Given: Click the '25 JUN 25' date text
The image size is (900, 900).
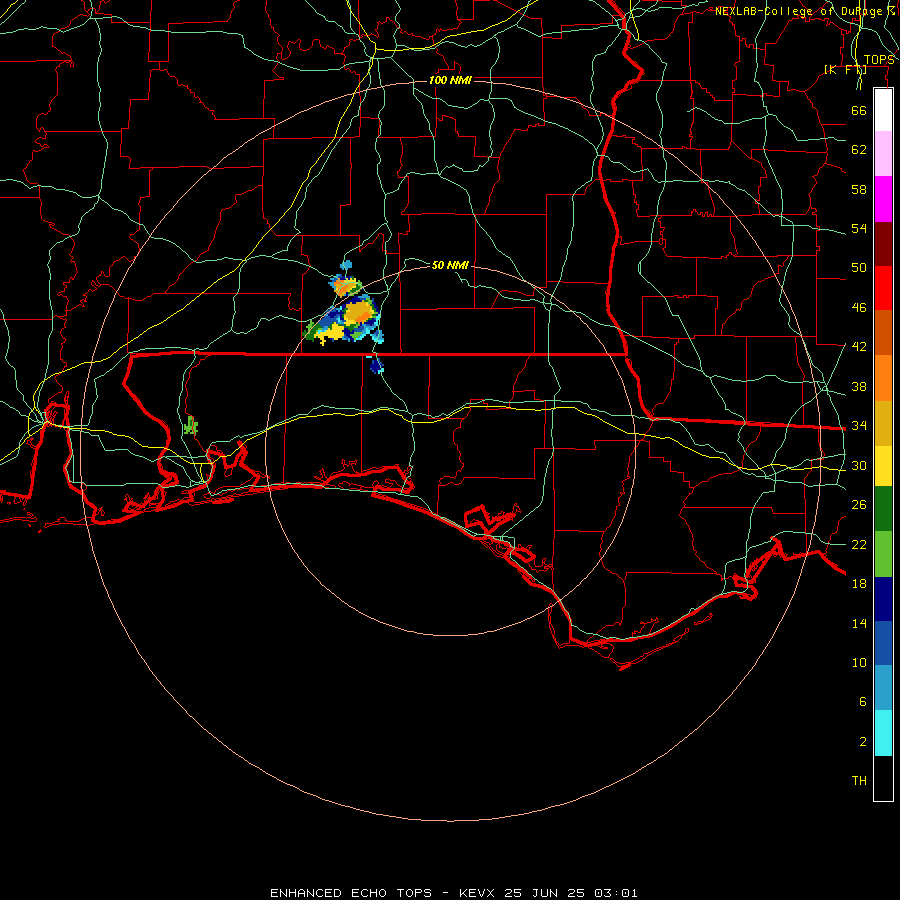Looking at the screenshot, I should click(x=544, y=893).
